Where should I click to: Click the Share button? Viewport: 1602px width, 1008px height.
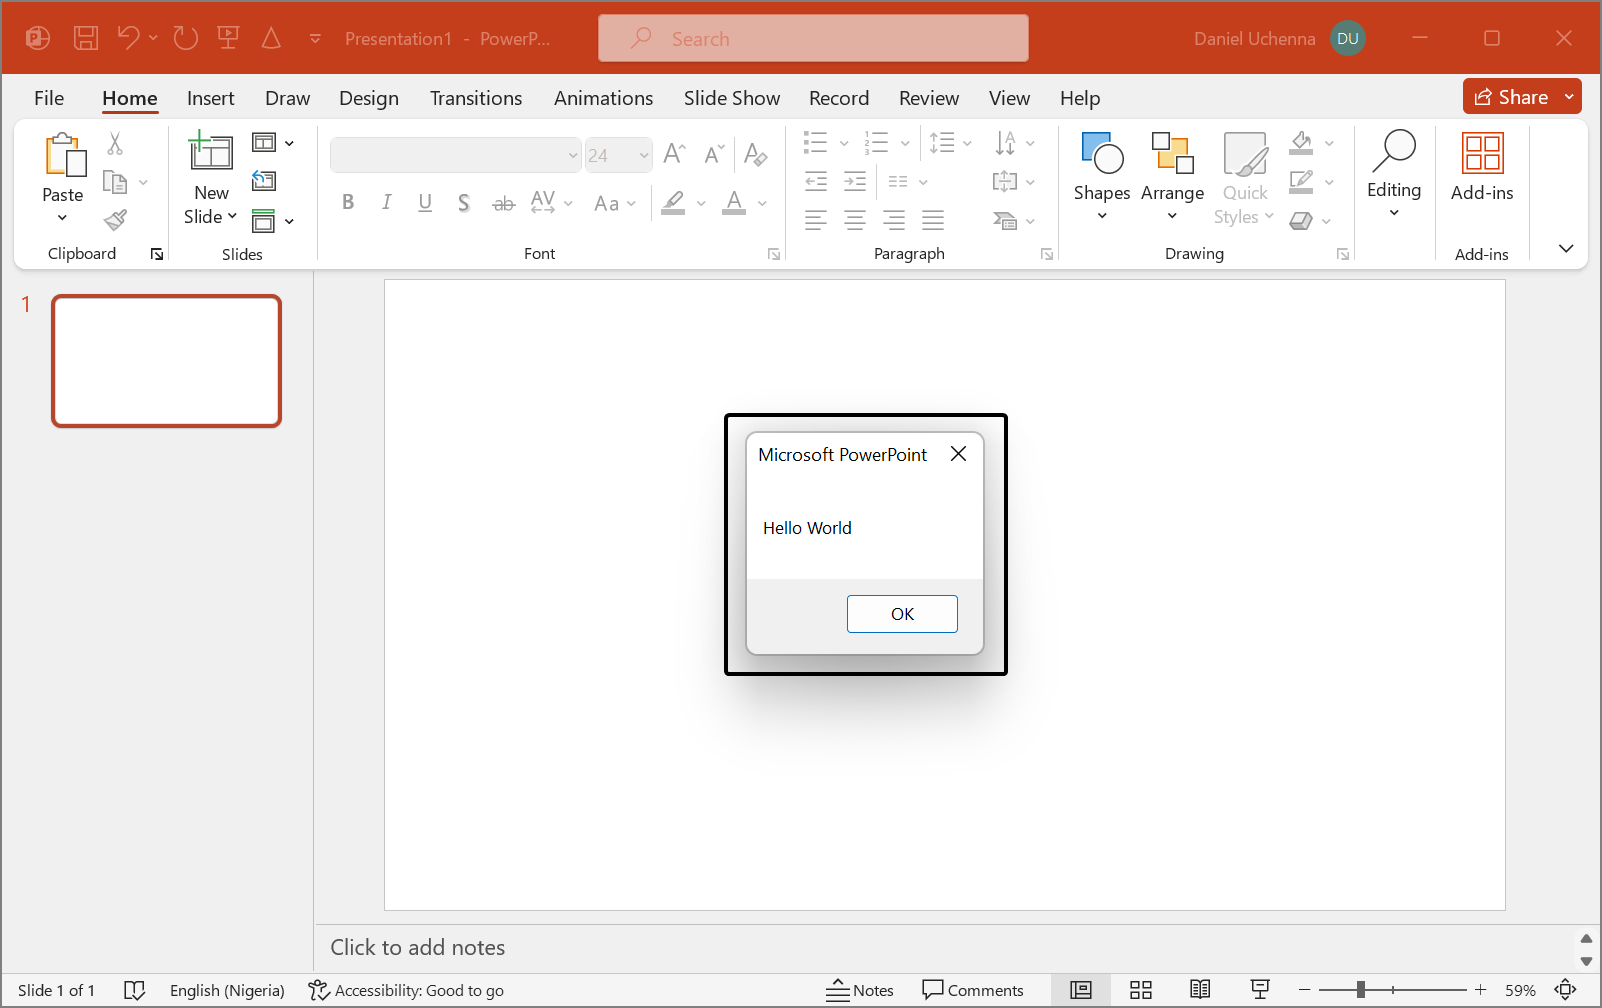click(1511, 97)
